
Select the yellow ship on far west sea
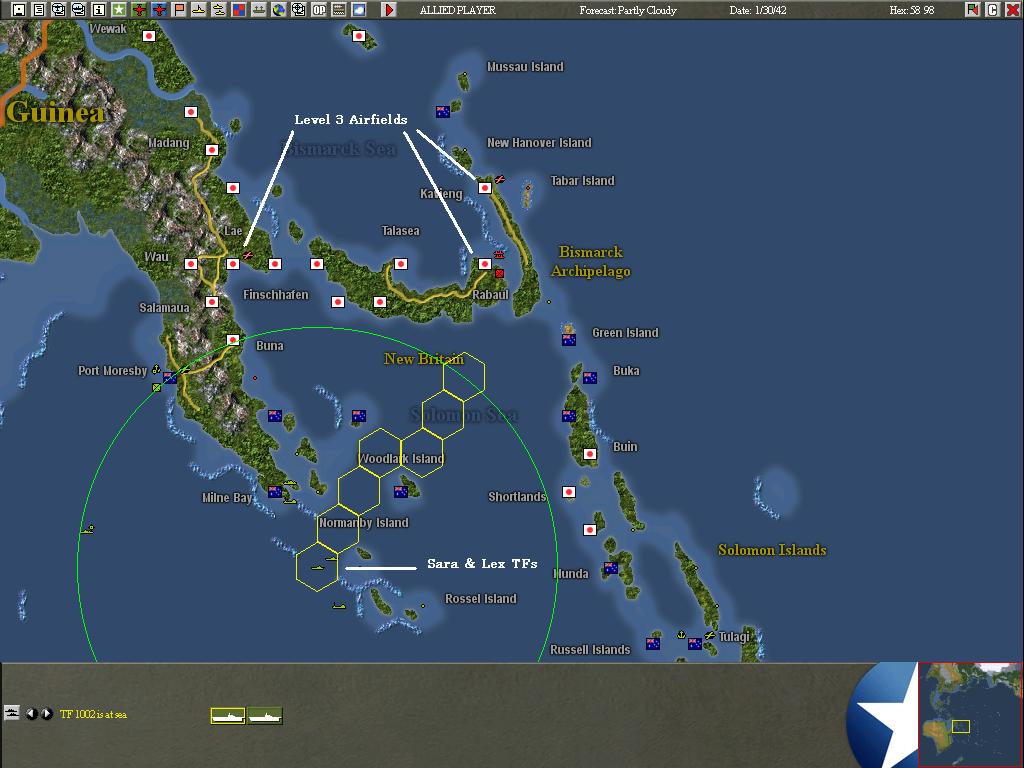tap(87, 530)
